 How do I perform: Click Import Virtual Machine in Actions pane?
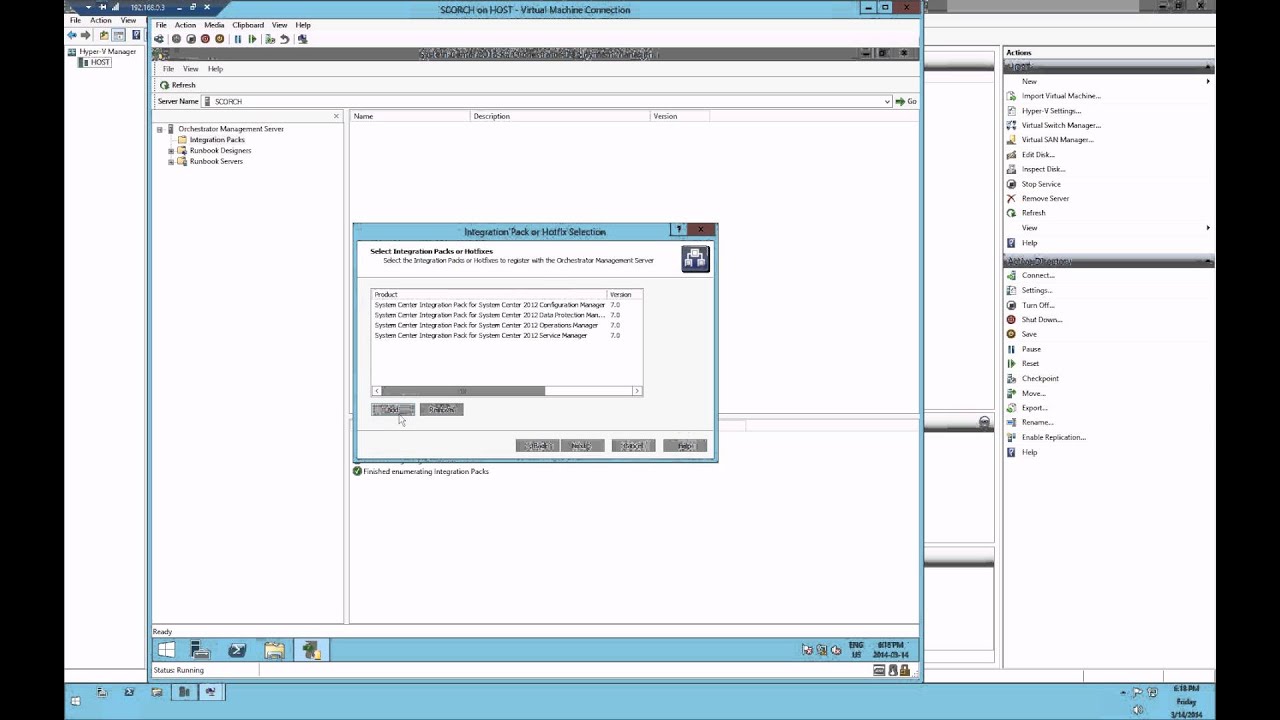[x=1061, y=96]
